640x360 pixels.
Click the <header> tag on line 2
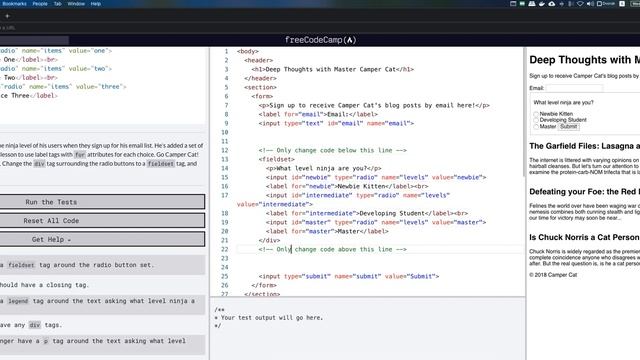click(258, 60)
